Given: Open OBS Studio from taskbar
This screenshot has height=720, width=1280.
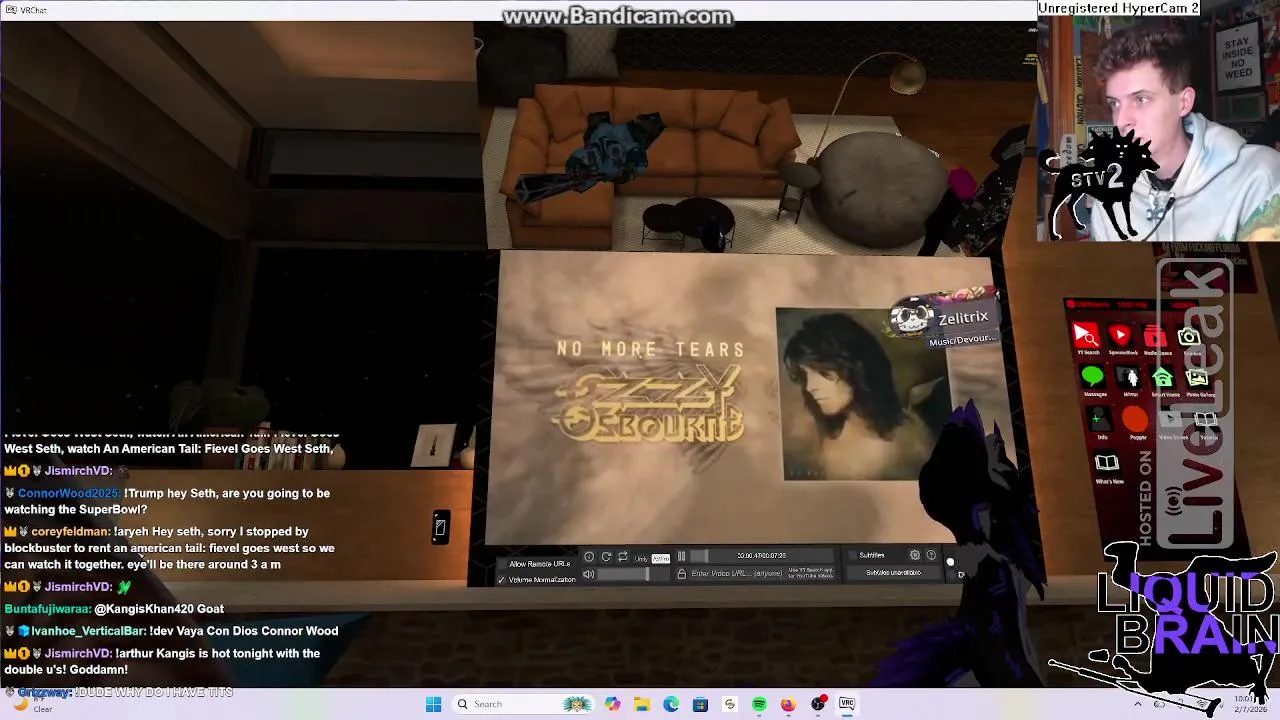Looking at the screenshot, I should tap(818, 704).
